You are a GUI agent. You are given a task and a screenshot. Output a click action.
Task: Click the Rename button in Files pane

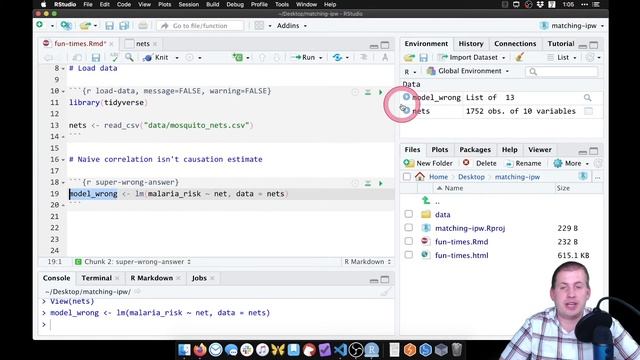(523, 163)
